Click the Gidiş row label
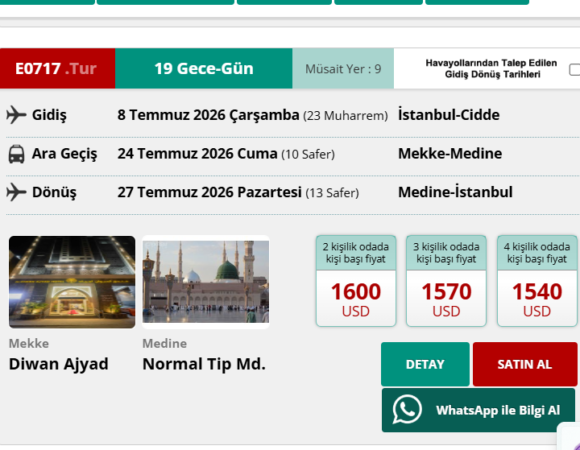The width and height of the screenshot is (580, 450). (49, 115)
